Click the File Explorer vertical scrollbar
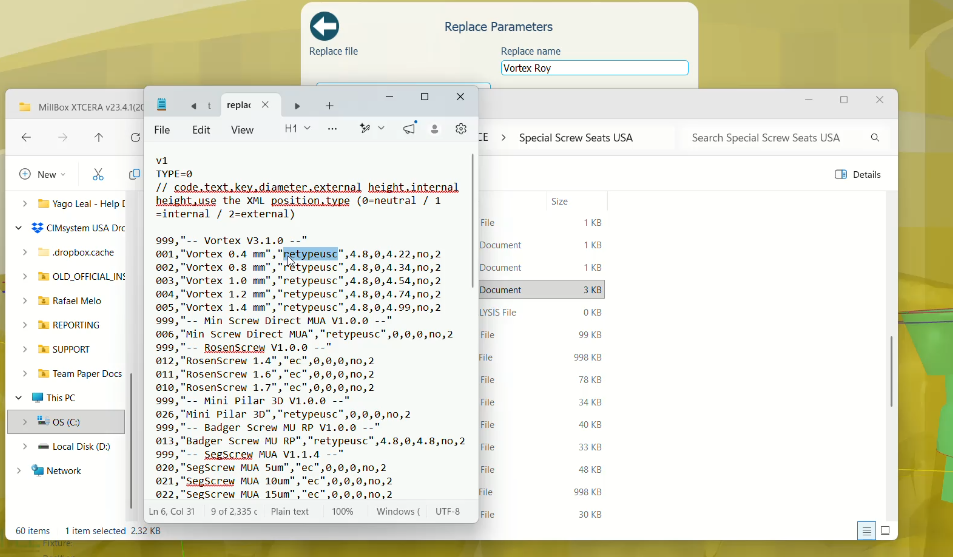The image size is (953, 557). 891,371
